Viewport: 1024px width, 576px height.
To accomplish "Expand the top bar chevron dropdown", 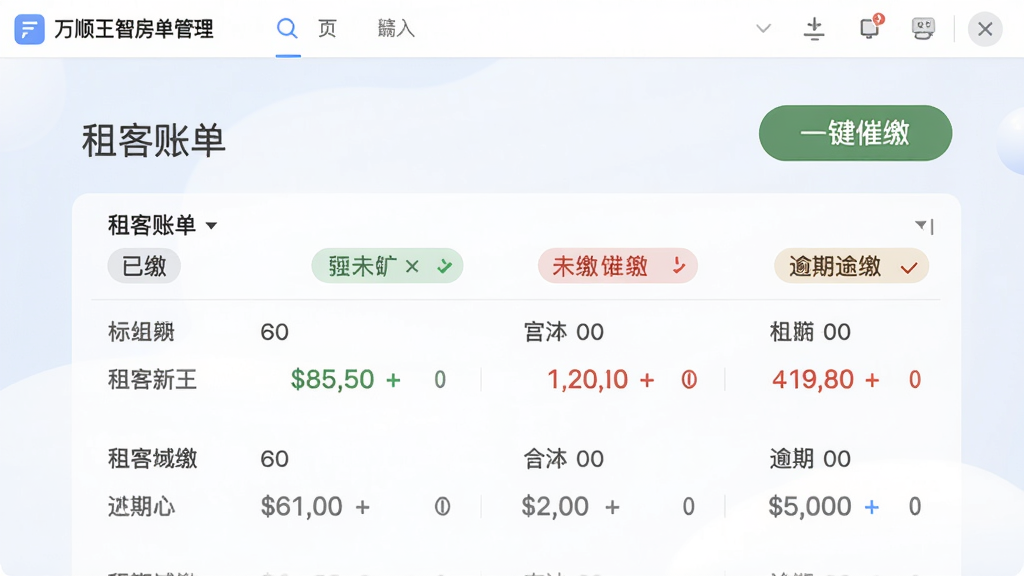I will tap(763, 28).
